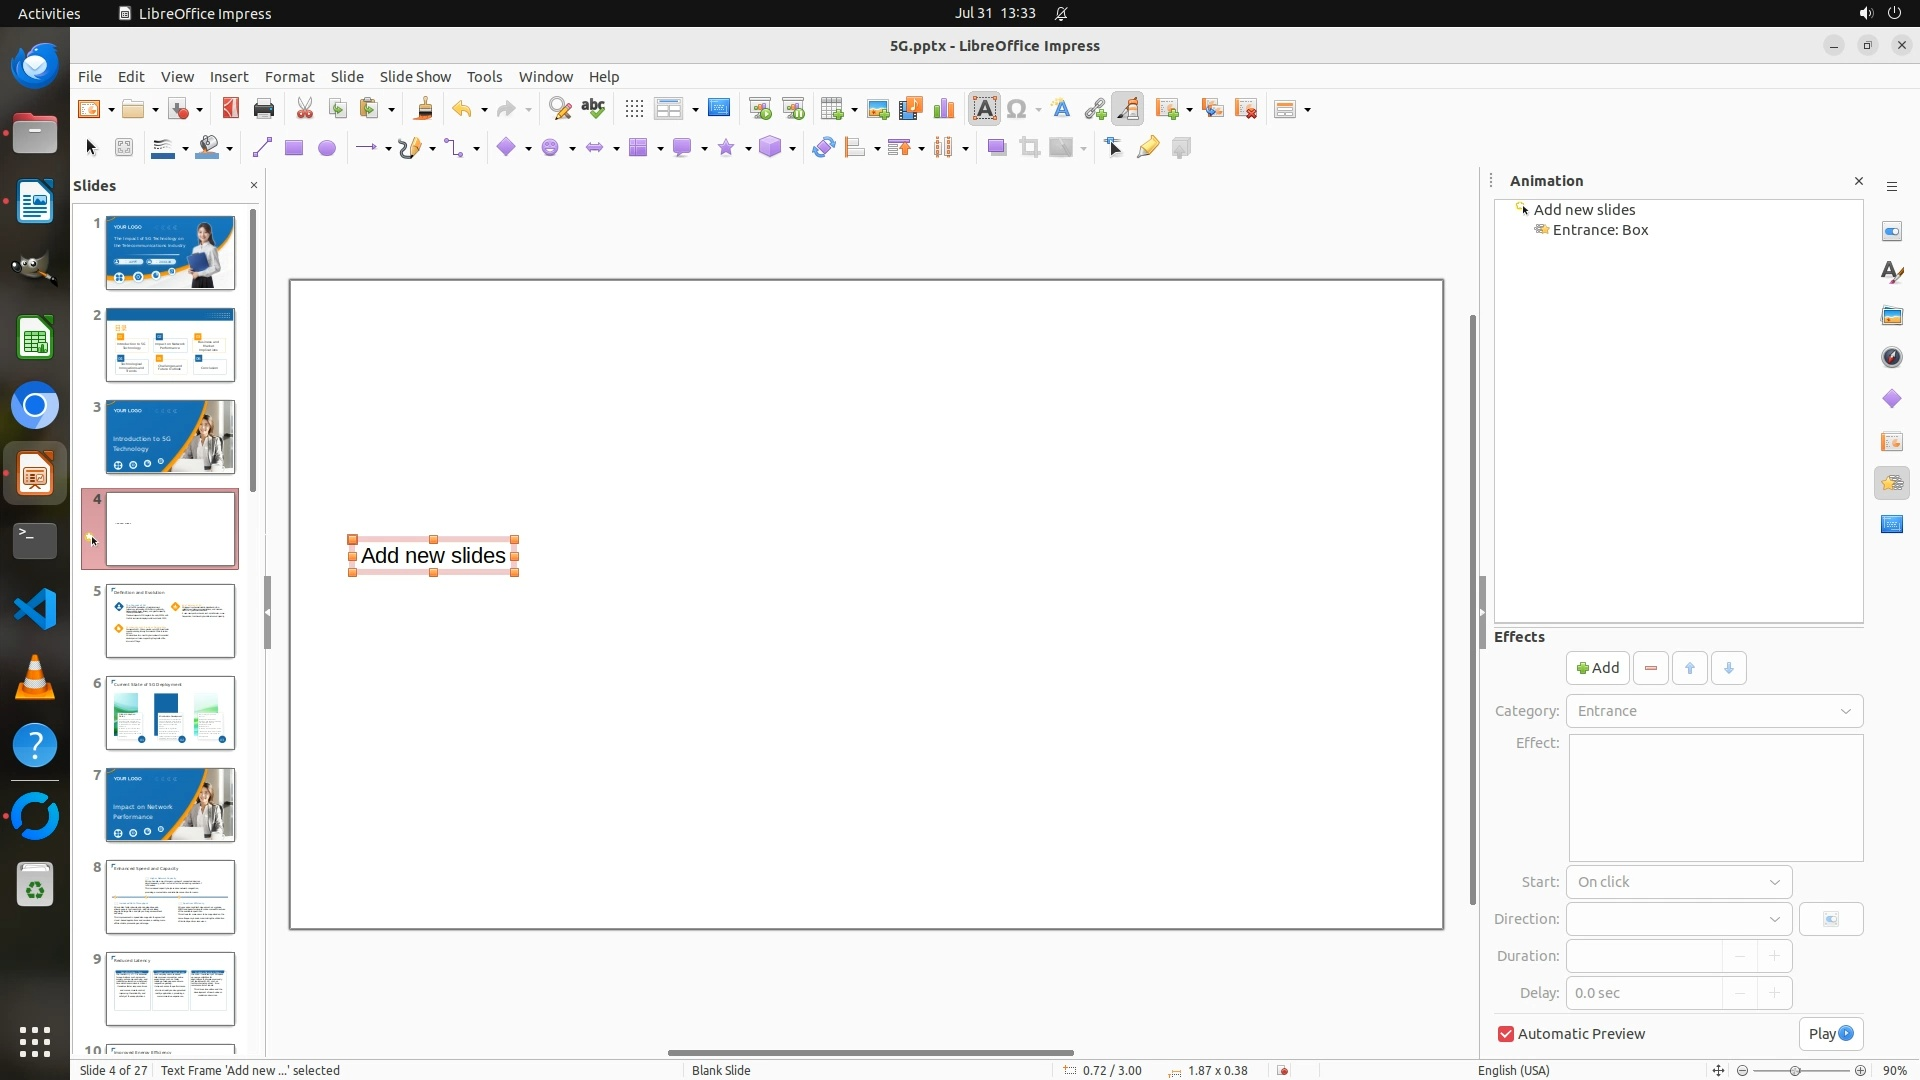The image size is (1920, 1080).
Task: Open the Direction dropdown
Action: (1678, 919)
